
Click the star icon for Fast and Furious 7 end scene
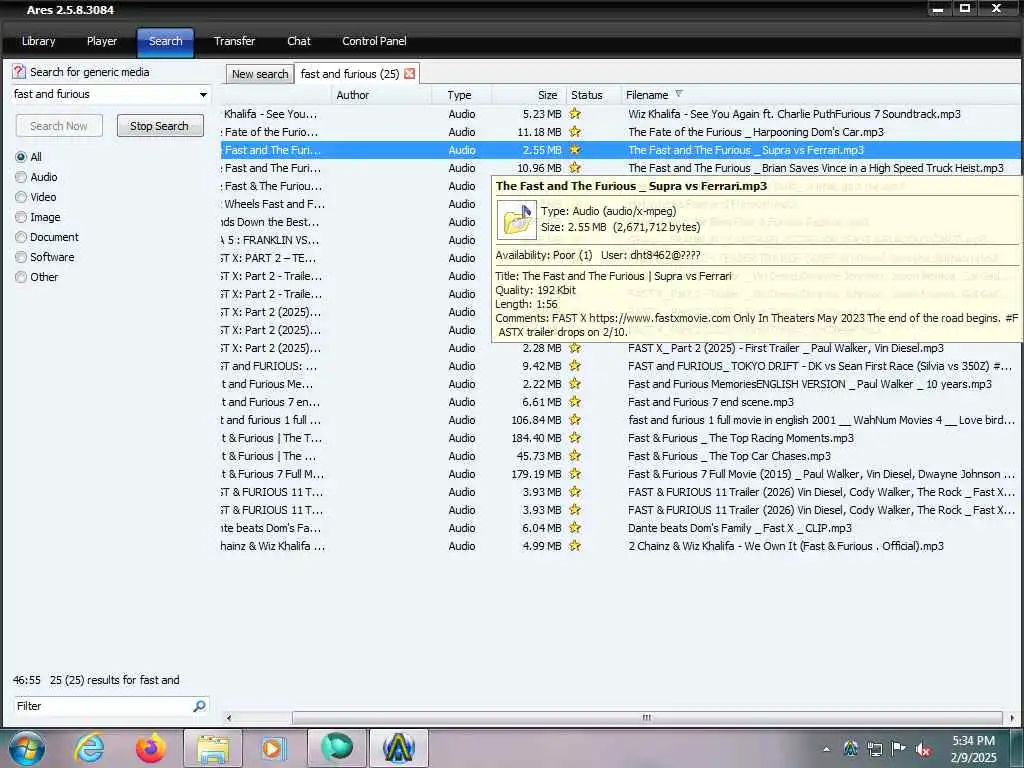click(575, 402)
